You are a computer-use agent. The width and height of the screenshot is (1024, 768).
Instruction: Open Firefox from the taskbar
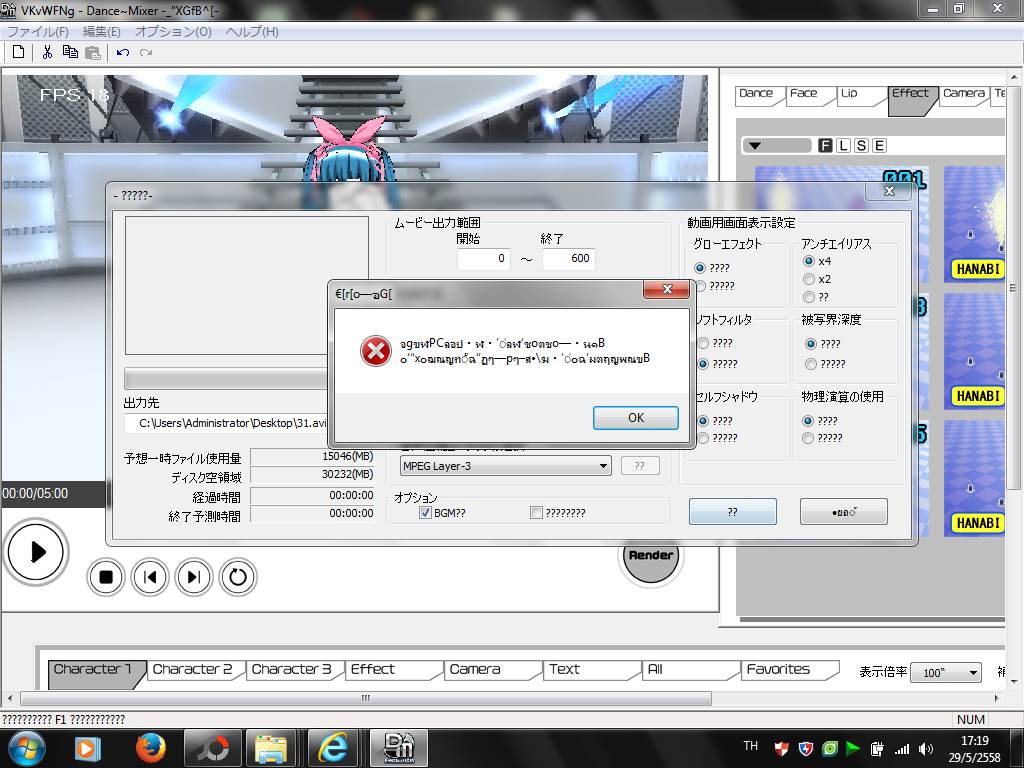150,748
